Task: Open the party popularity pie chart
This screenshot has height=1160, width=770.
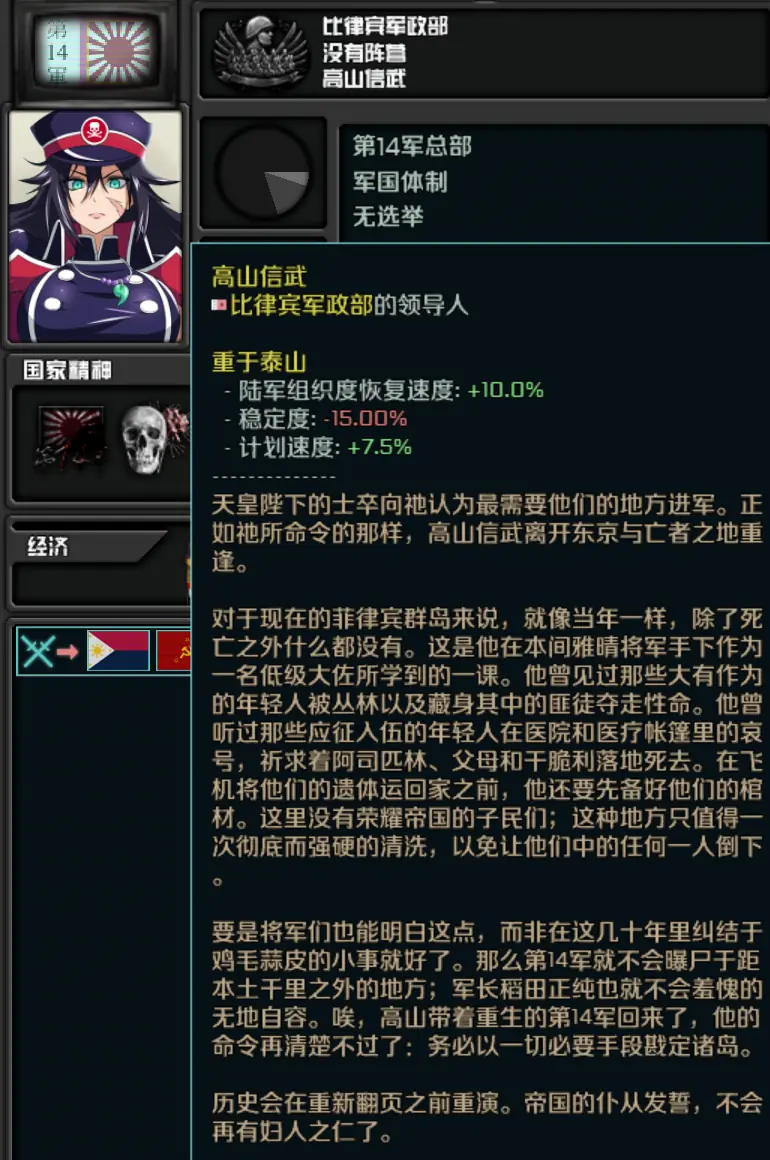Action: (263, 172)
